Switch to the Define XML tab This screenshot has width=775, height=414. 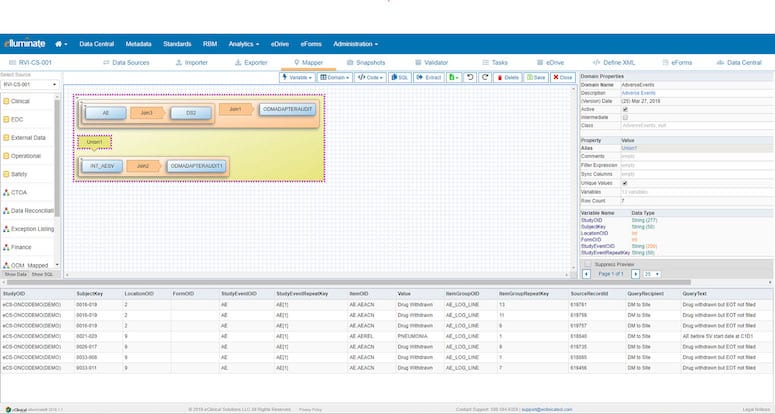(x=613, y=63)
